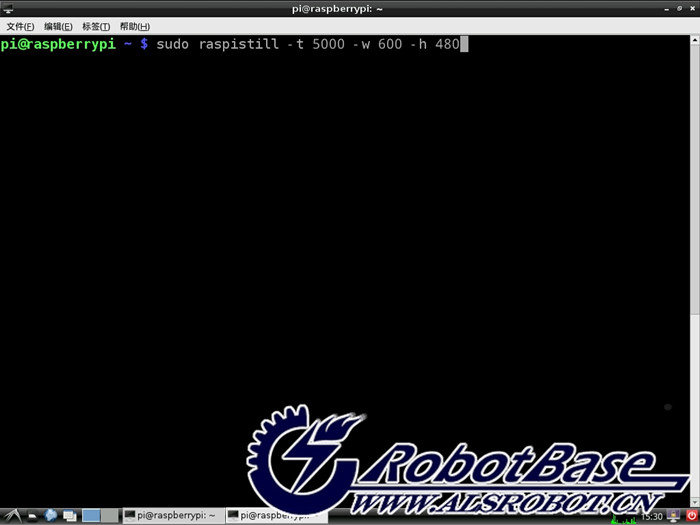Click the red power logout button
Viewport: 700px width, 525px height.
point(692,517)
